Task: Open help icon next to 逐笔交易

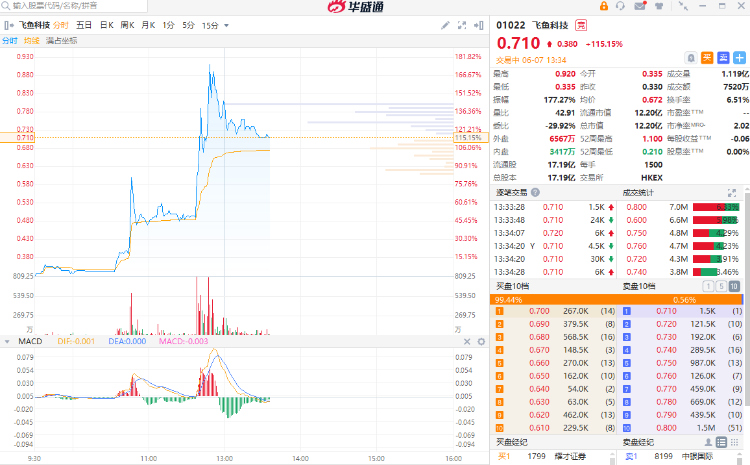Action: click(535, 192)
